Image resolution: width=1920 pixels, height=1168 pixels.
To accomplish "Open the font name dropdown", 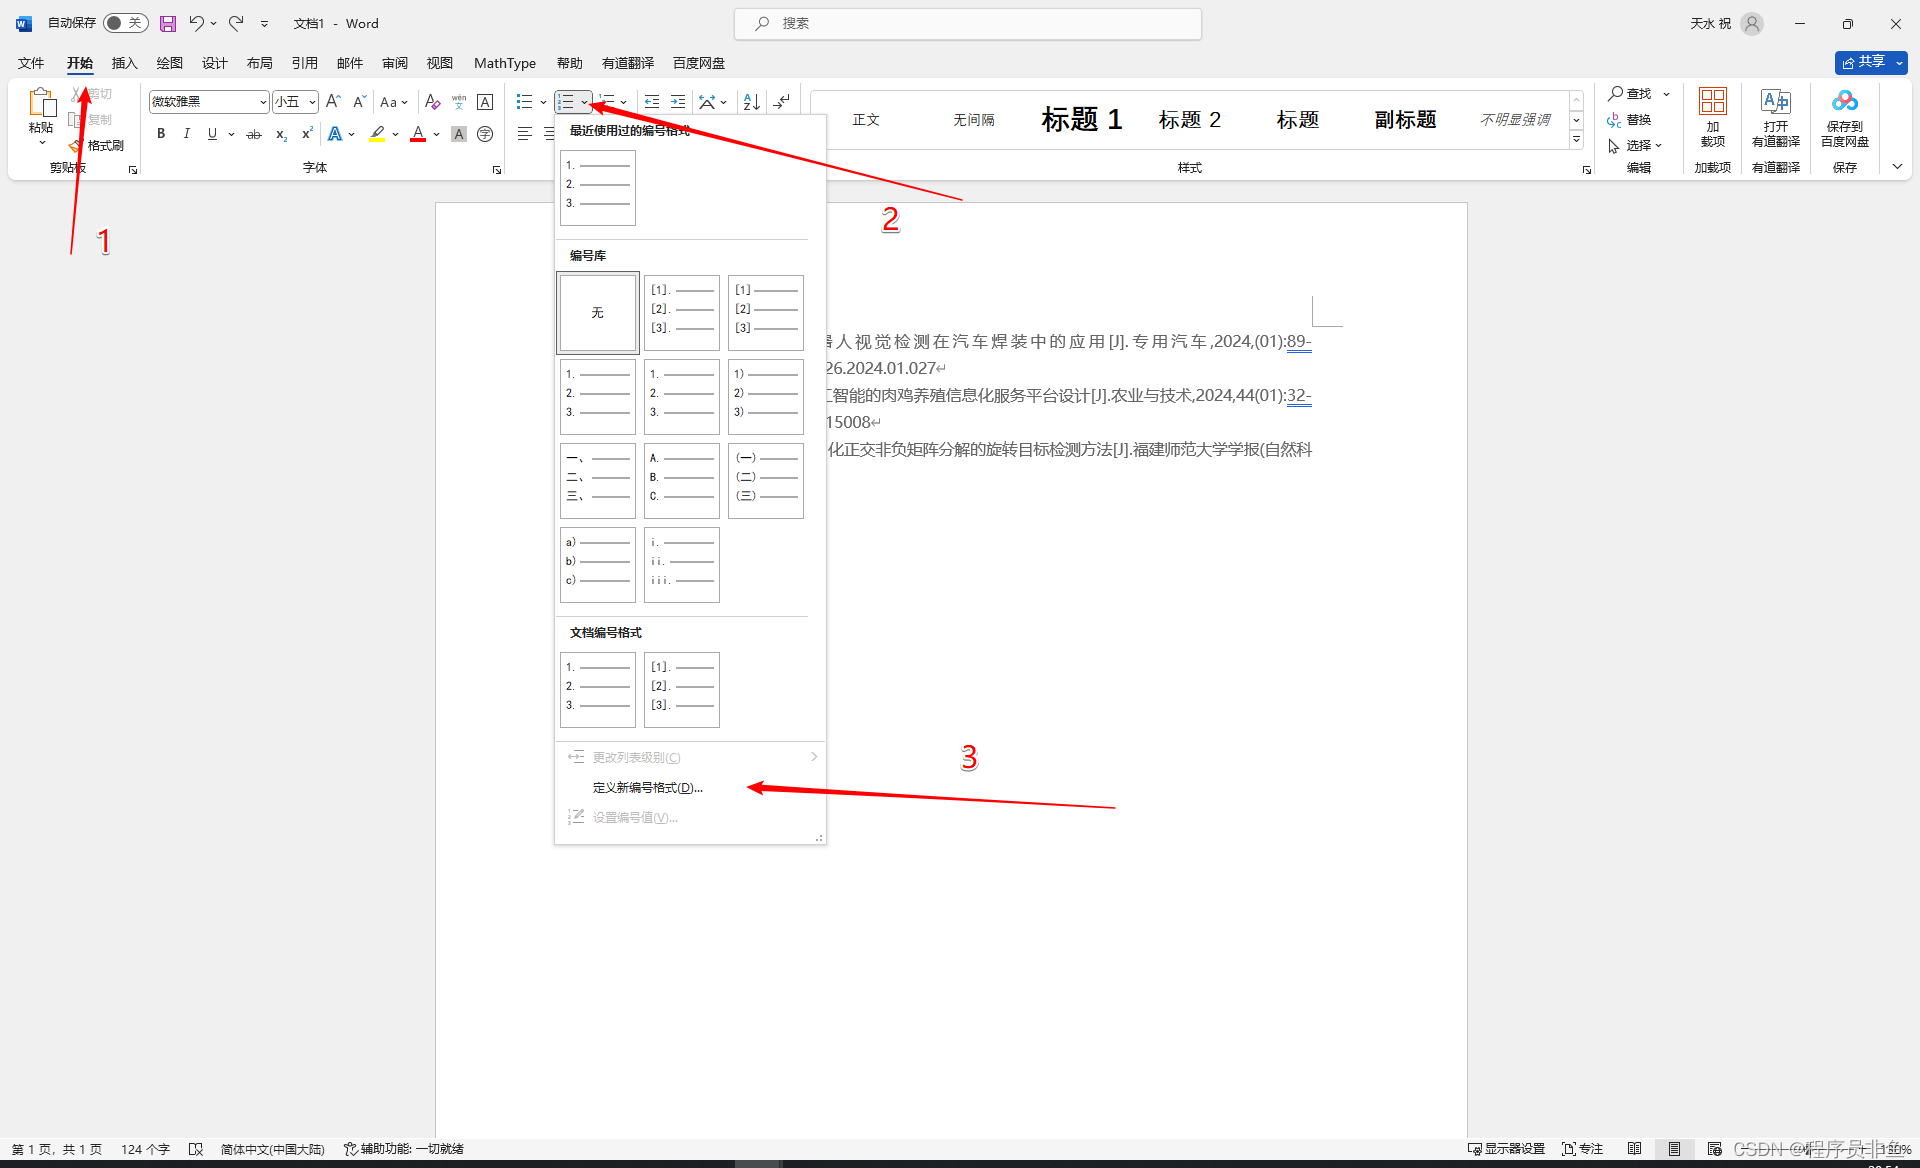I will (263, 102).
